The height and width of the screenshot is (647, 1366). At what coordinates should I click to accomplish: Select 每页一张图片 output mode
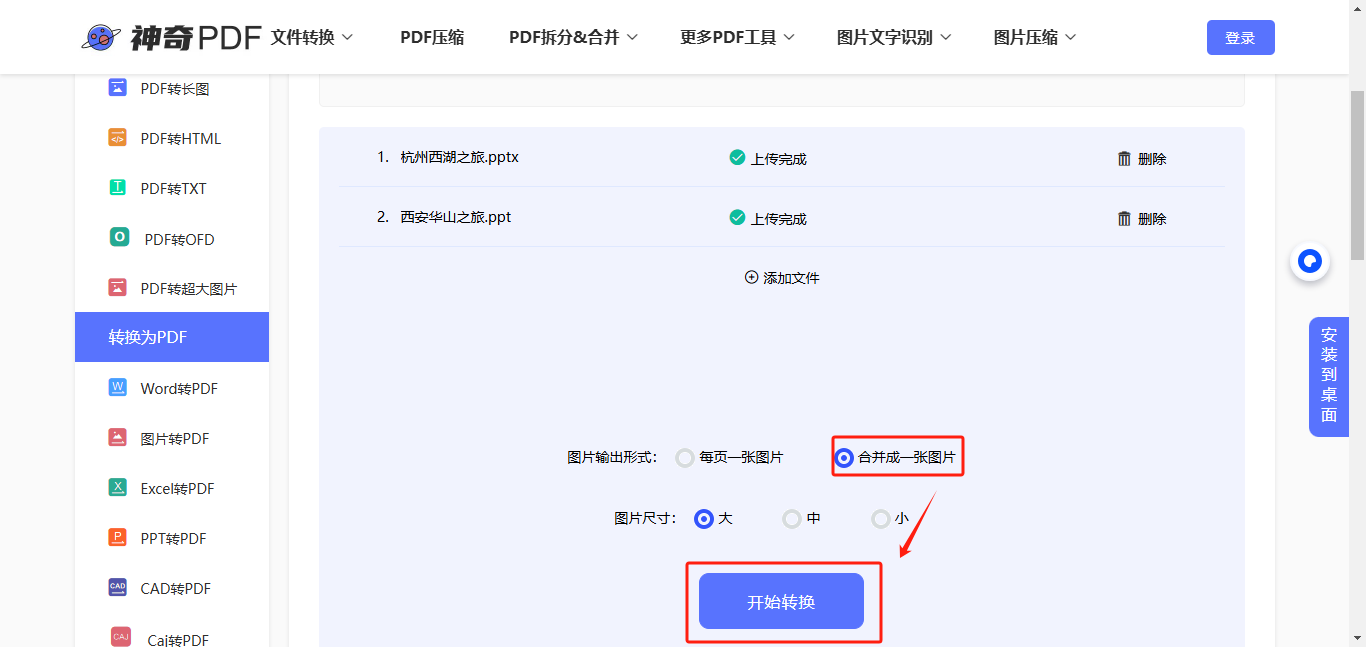(x=685, y=457)
